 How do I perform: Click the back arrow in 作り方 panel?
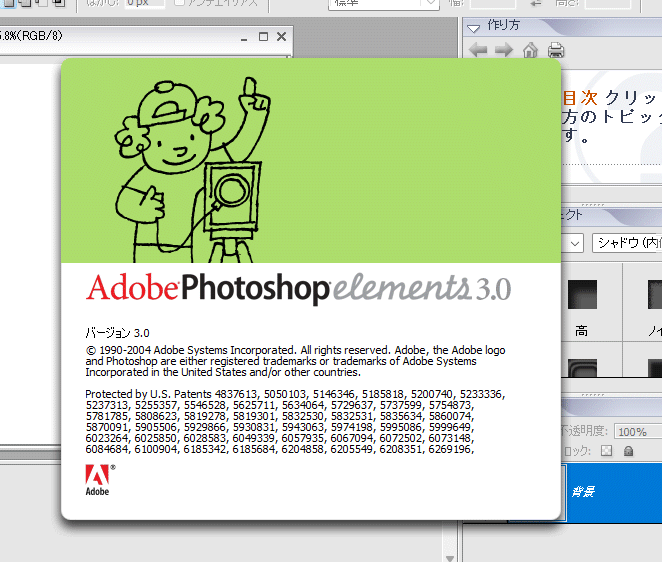tap(478, 50)
